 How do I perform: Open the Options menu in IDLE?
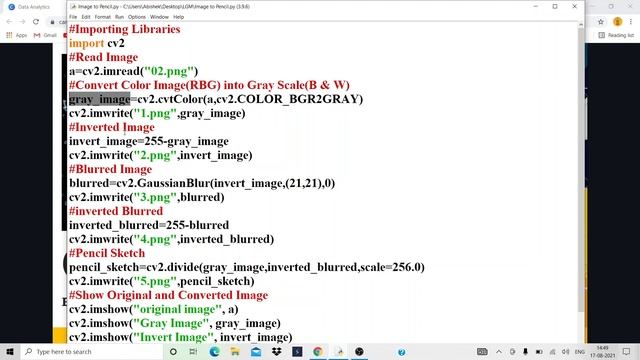pyautogui.click(x=137, y=17)
